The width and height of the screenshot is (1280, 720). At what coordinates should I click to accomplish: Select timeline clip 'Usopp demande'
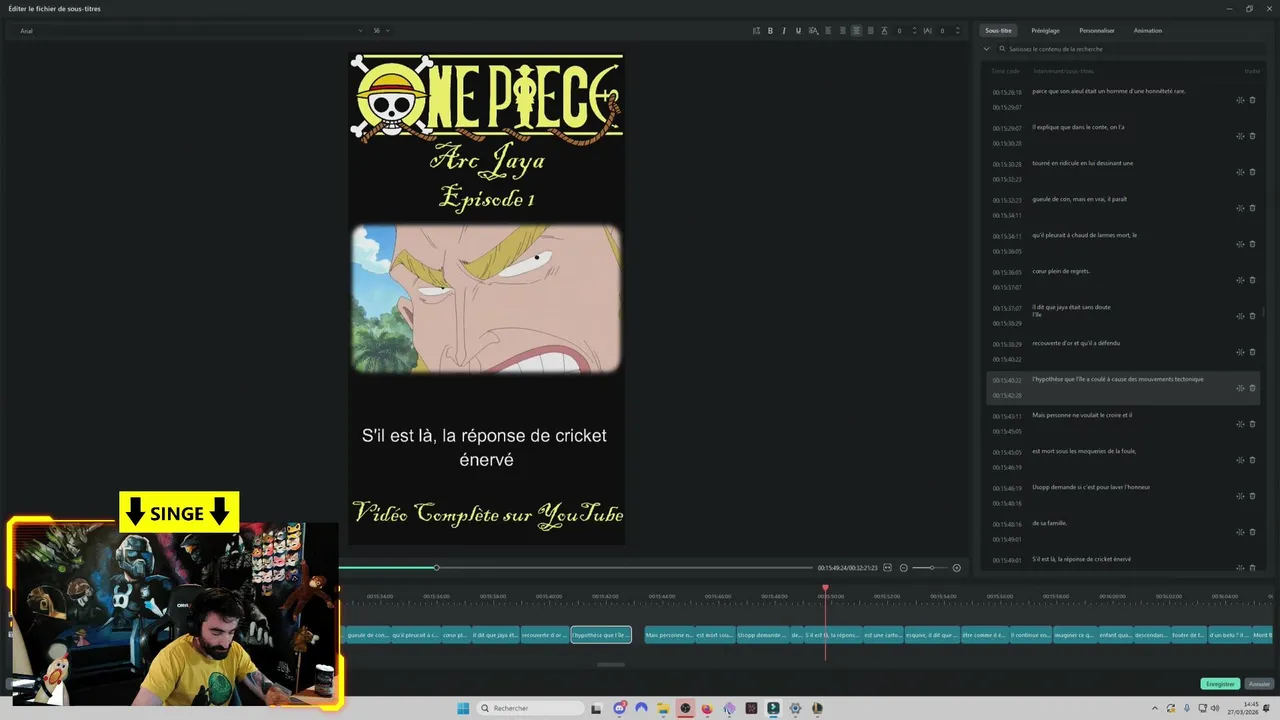763,635
